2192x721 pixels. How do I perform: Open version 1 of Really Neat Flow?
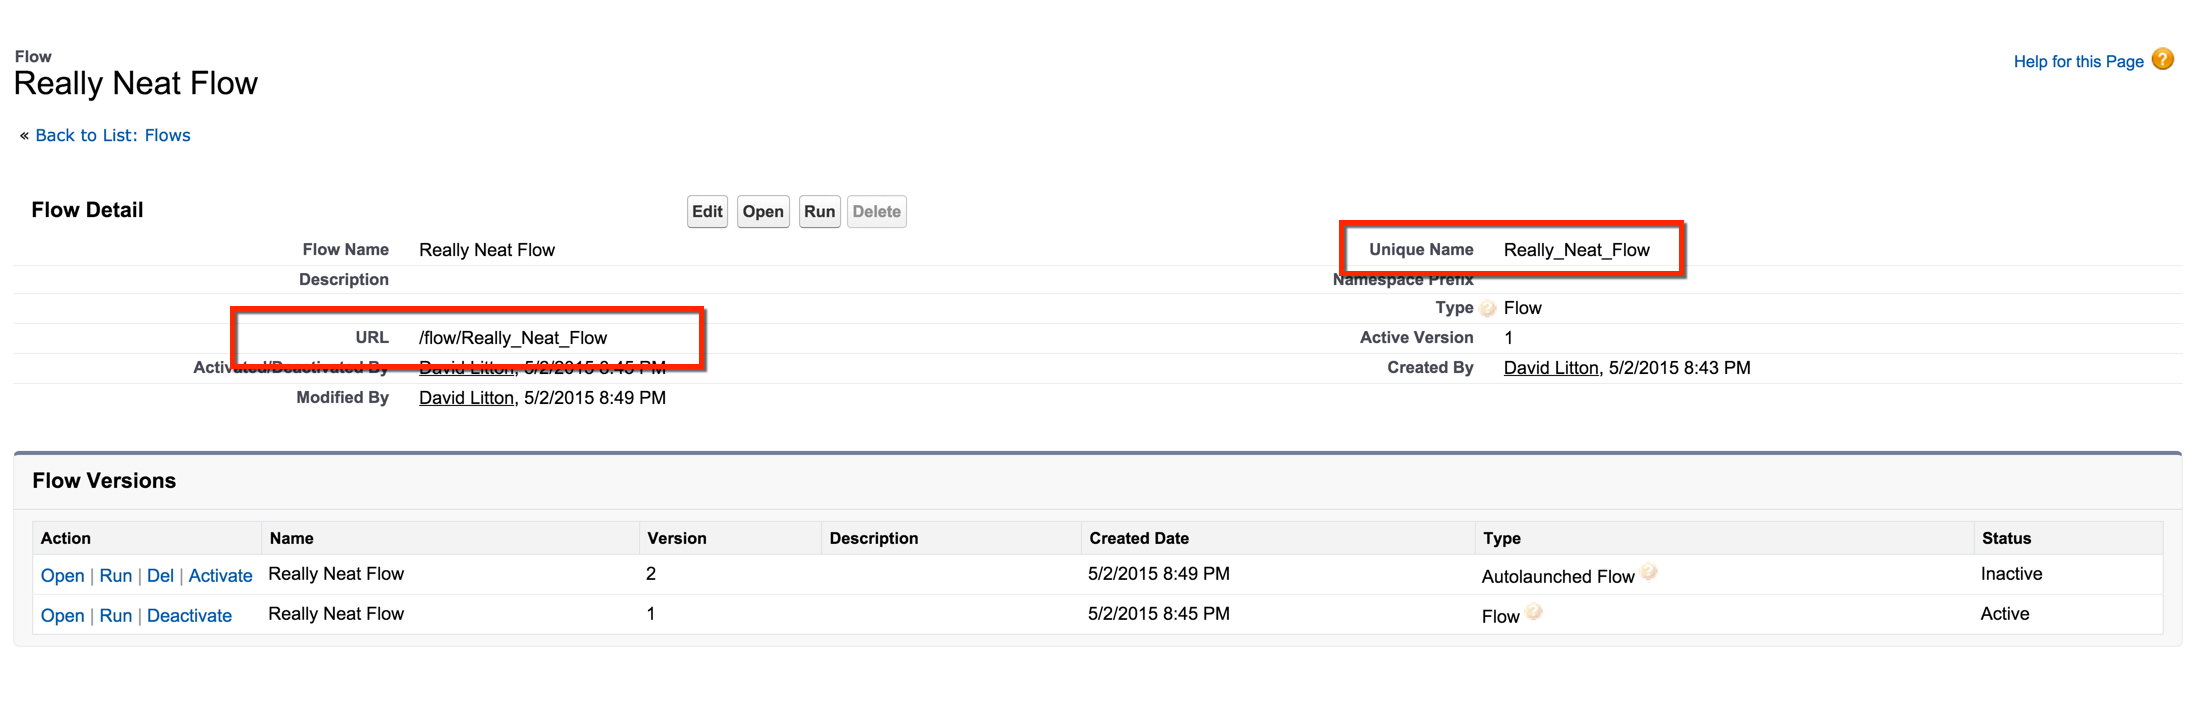pos(62,616)
